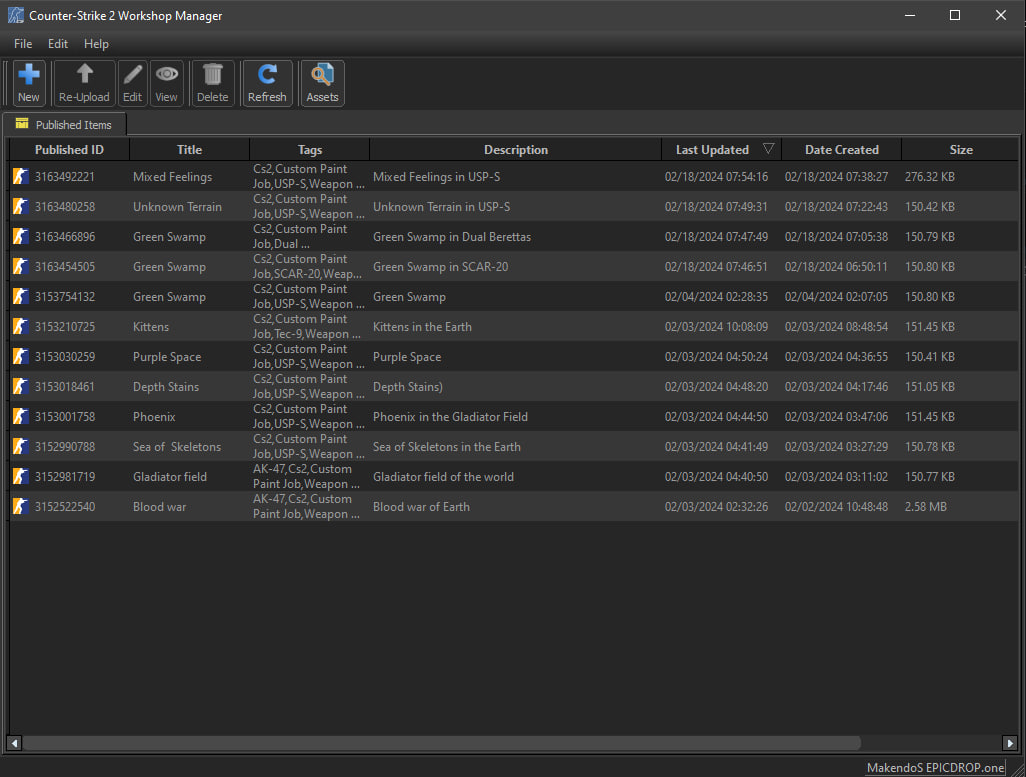Click the Re-Upload arrow icon
1026x777 pixels.
pos(84,74)
